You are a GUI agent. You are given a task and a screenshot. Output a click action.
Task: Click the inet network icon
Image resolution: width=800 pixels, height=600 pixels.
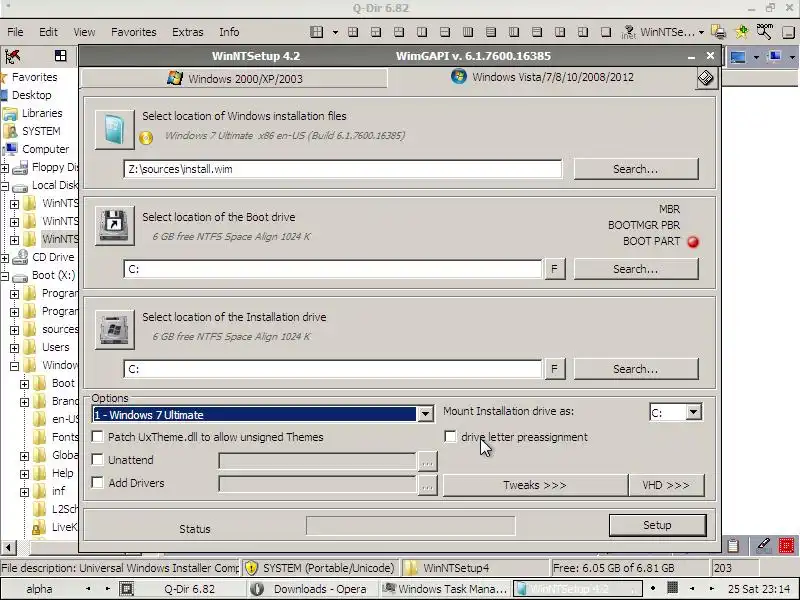629,32
